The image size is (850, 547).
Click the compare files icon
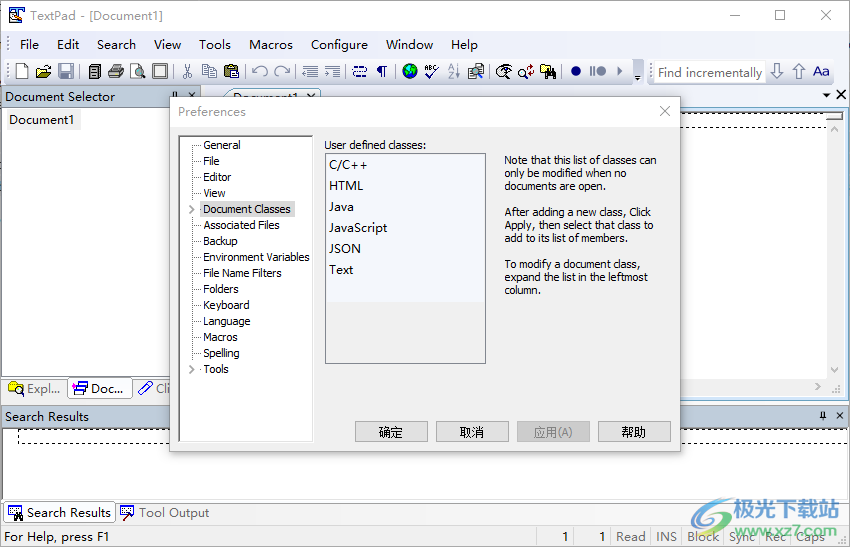[476, 72]
